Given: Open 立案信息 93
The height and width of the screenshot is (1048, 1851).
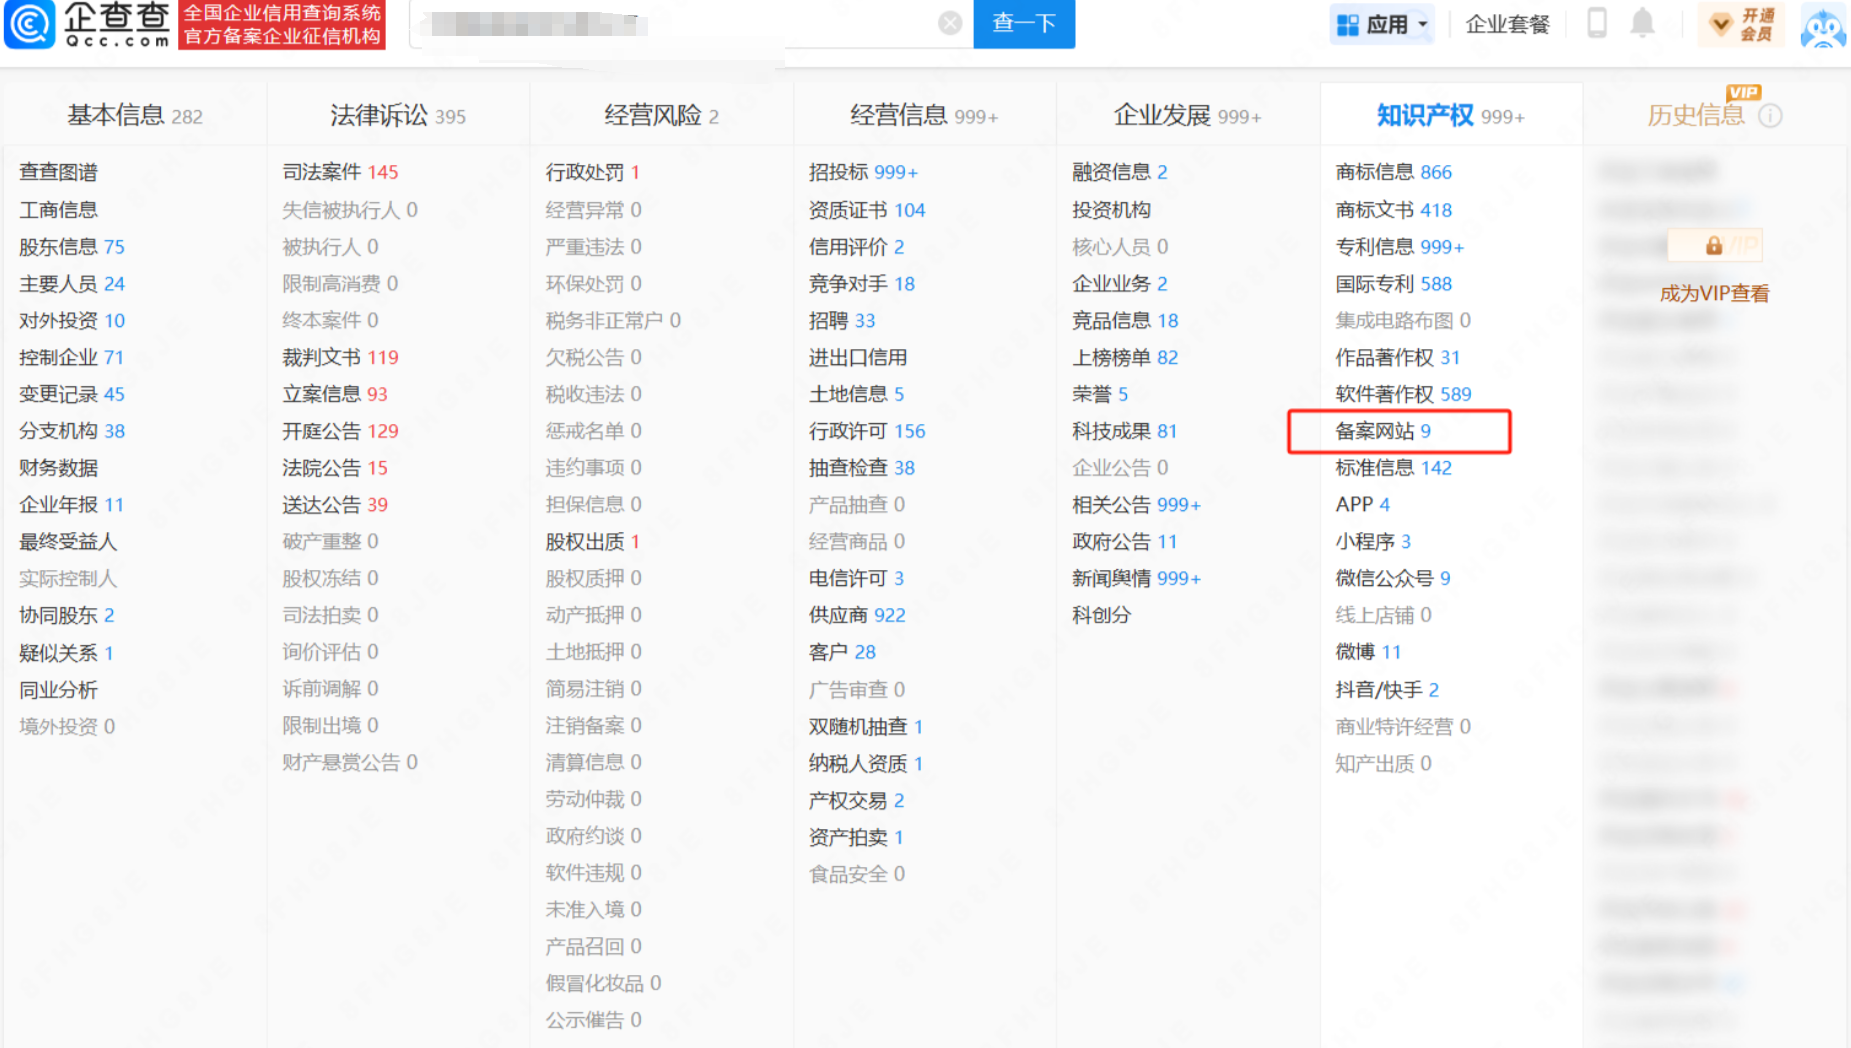Looking at the screenshot, I should 335,395.
